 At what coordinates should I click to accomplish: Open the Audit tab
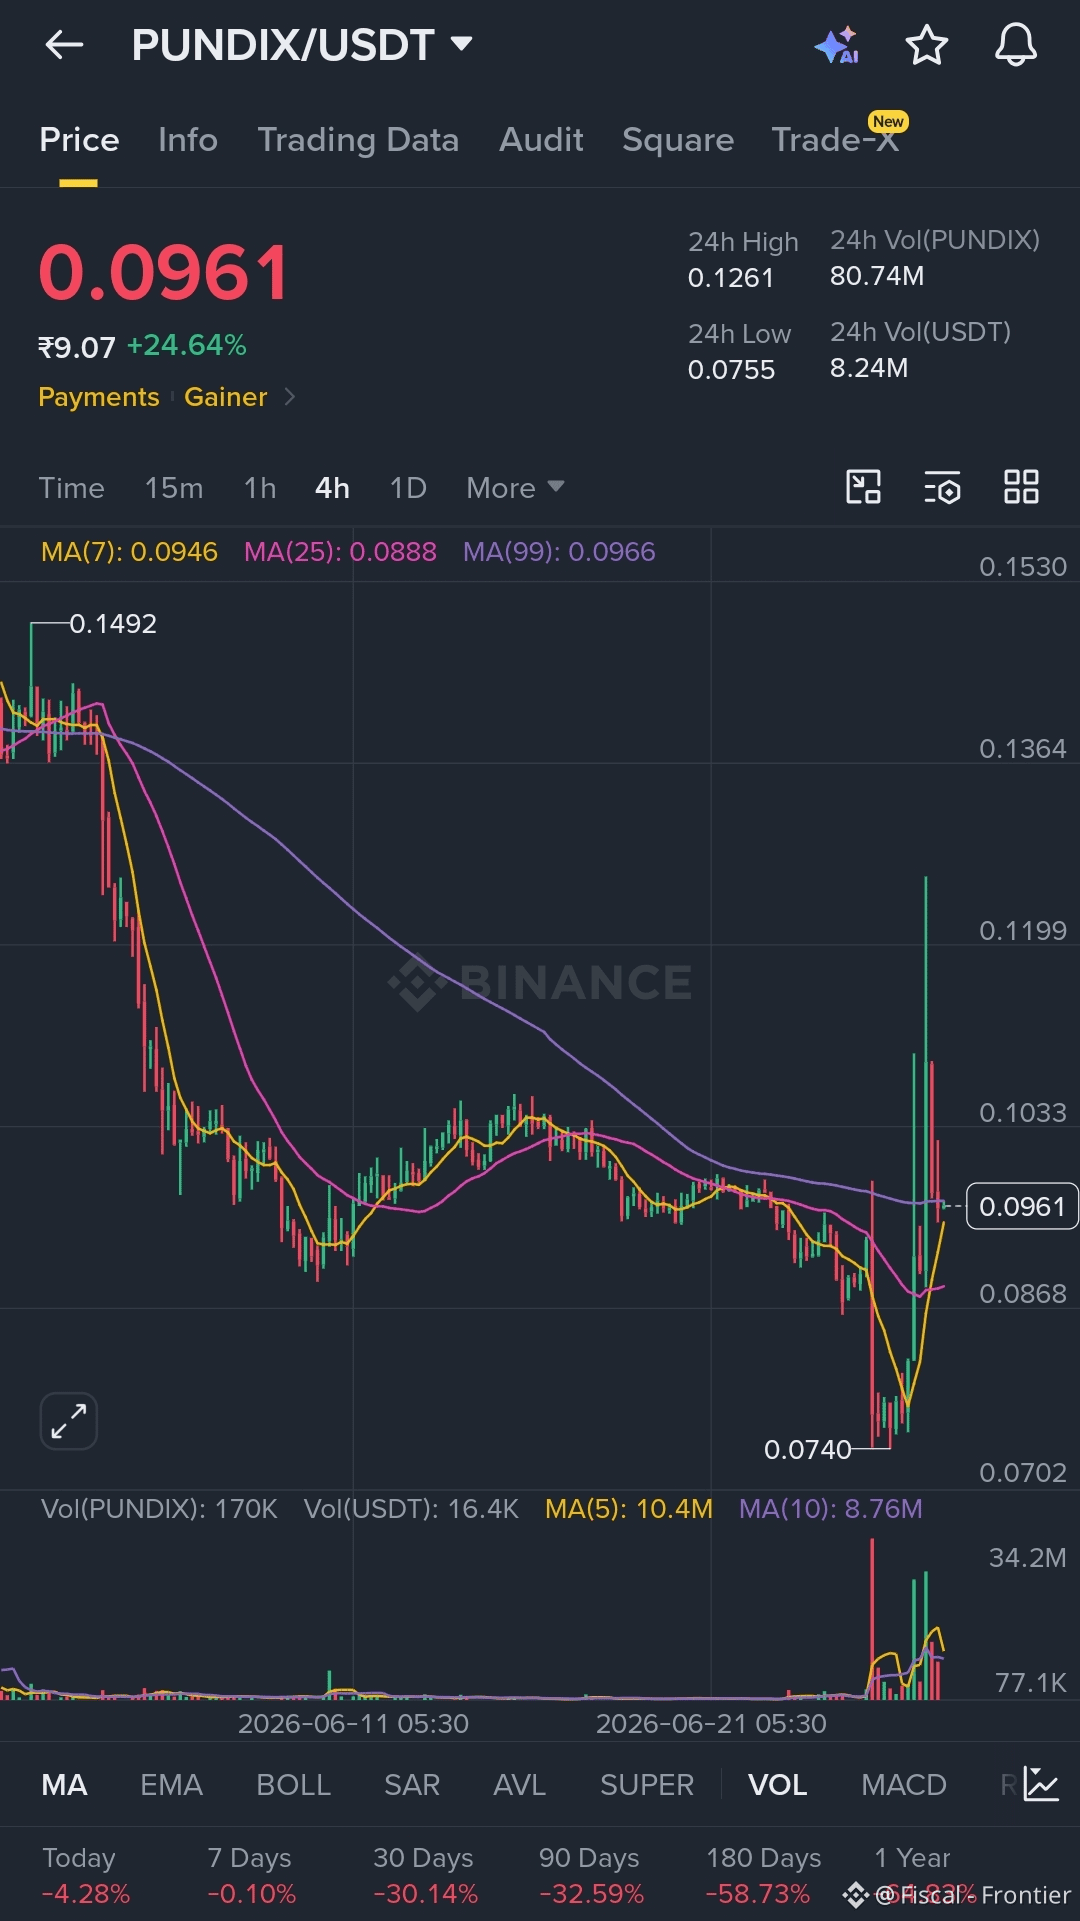[x=541, y=140]
